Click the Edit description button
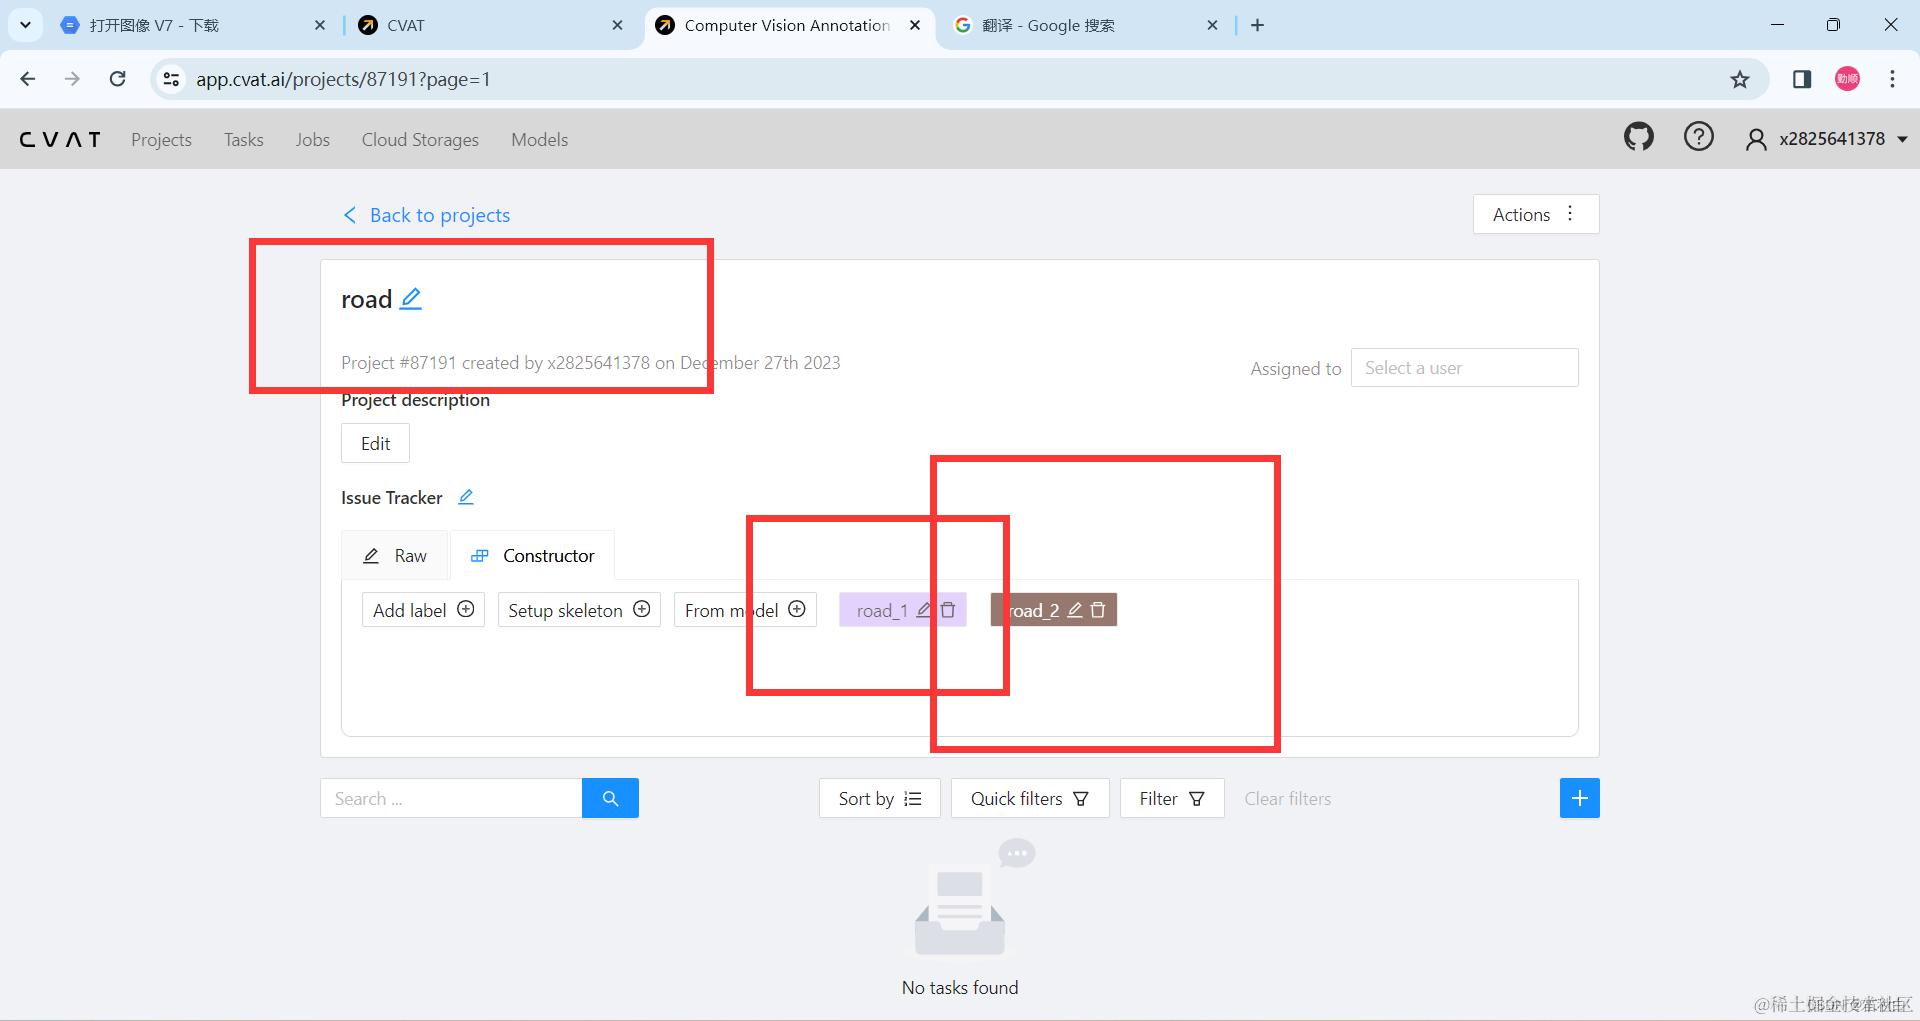This screenshot has width=1920, height=1021. point(375,443)
